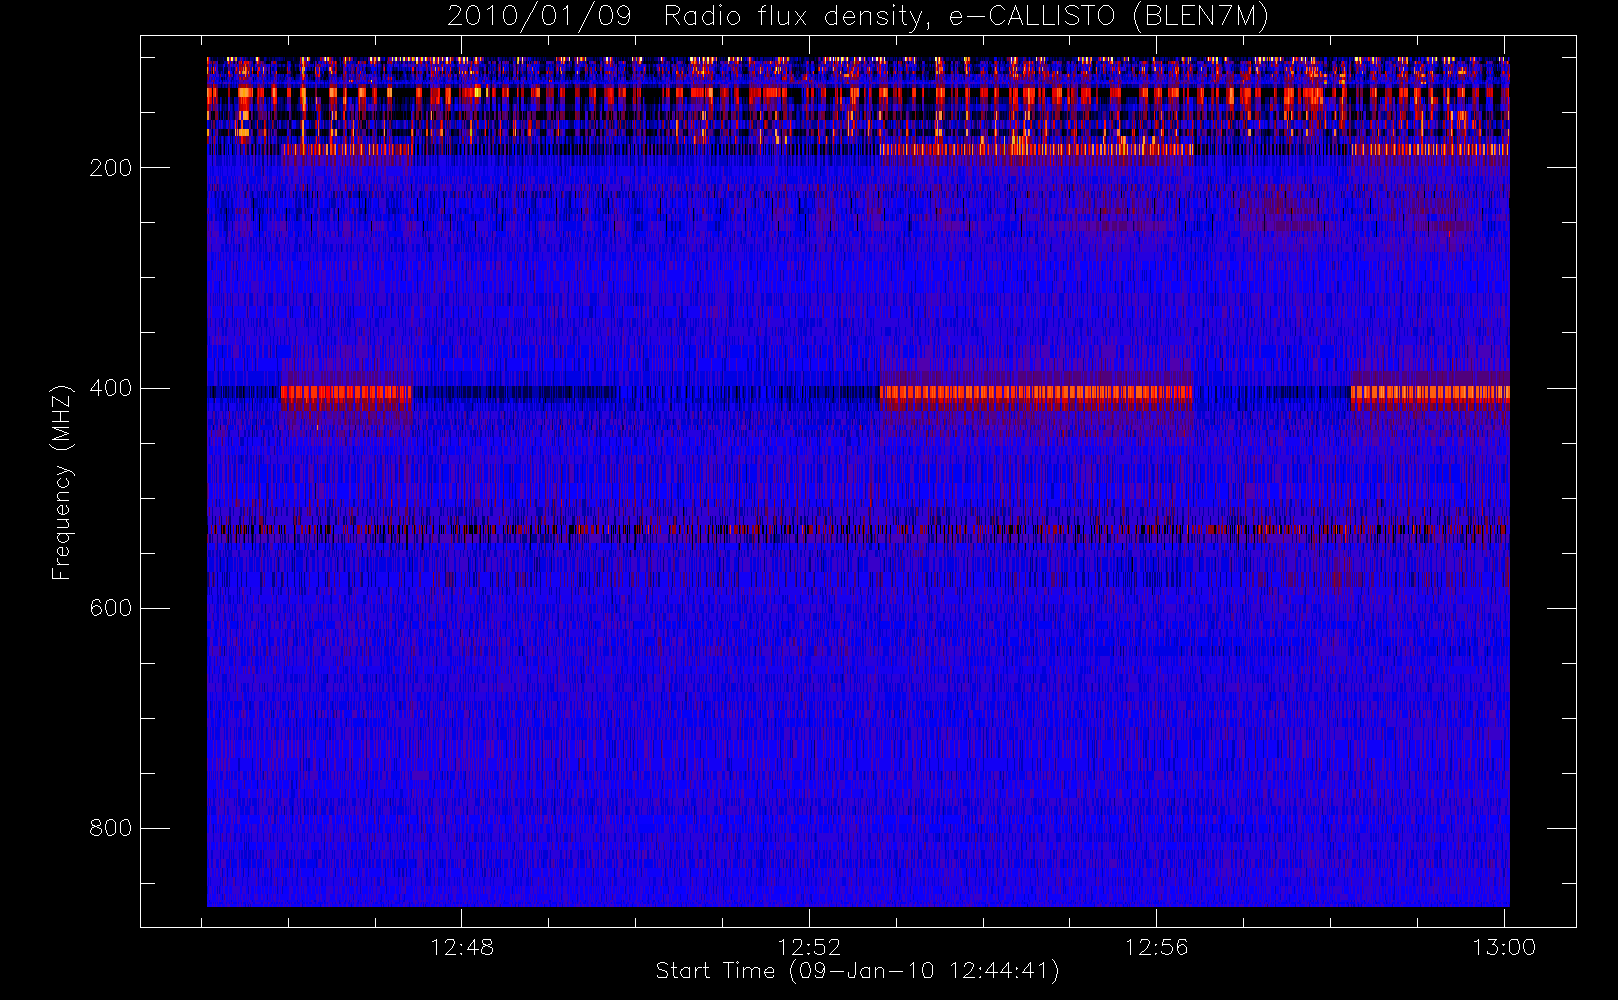Click the "Start Time (09-Jan-10 12:44:41)" label
This screenshot has width=1618, height=1000.
(x=857, y=971)
